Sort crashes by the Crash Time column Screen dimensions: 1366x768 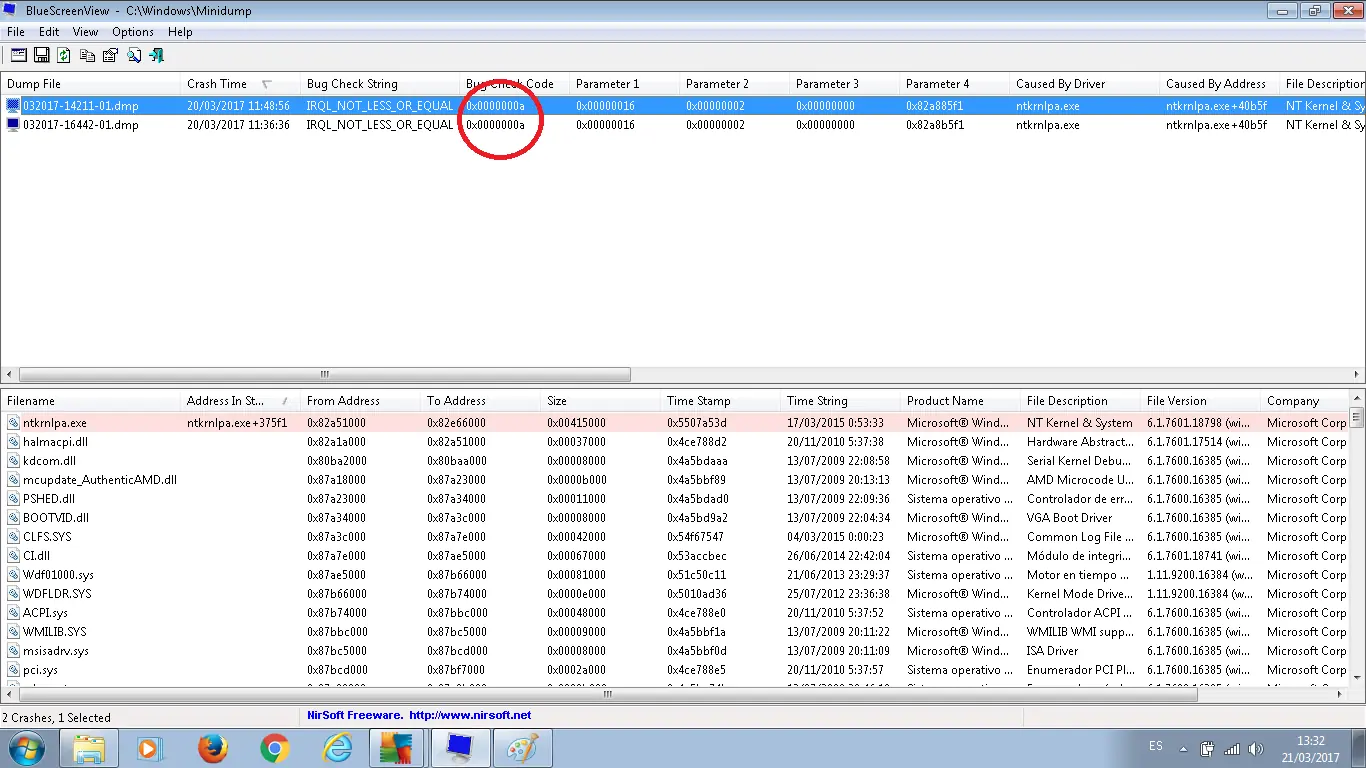click(240, 84)
